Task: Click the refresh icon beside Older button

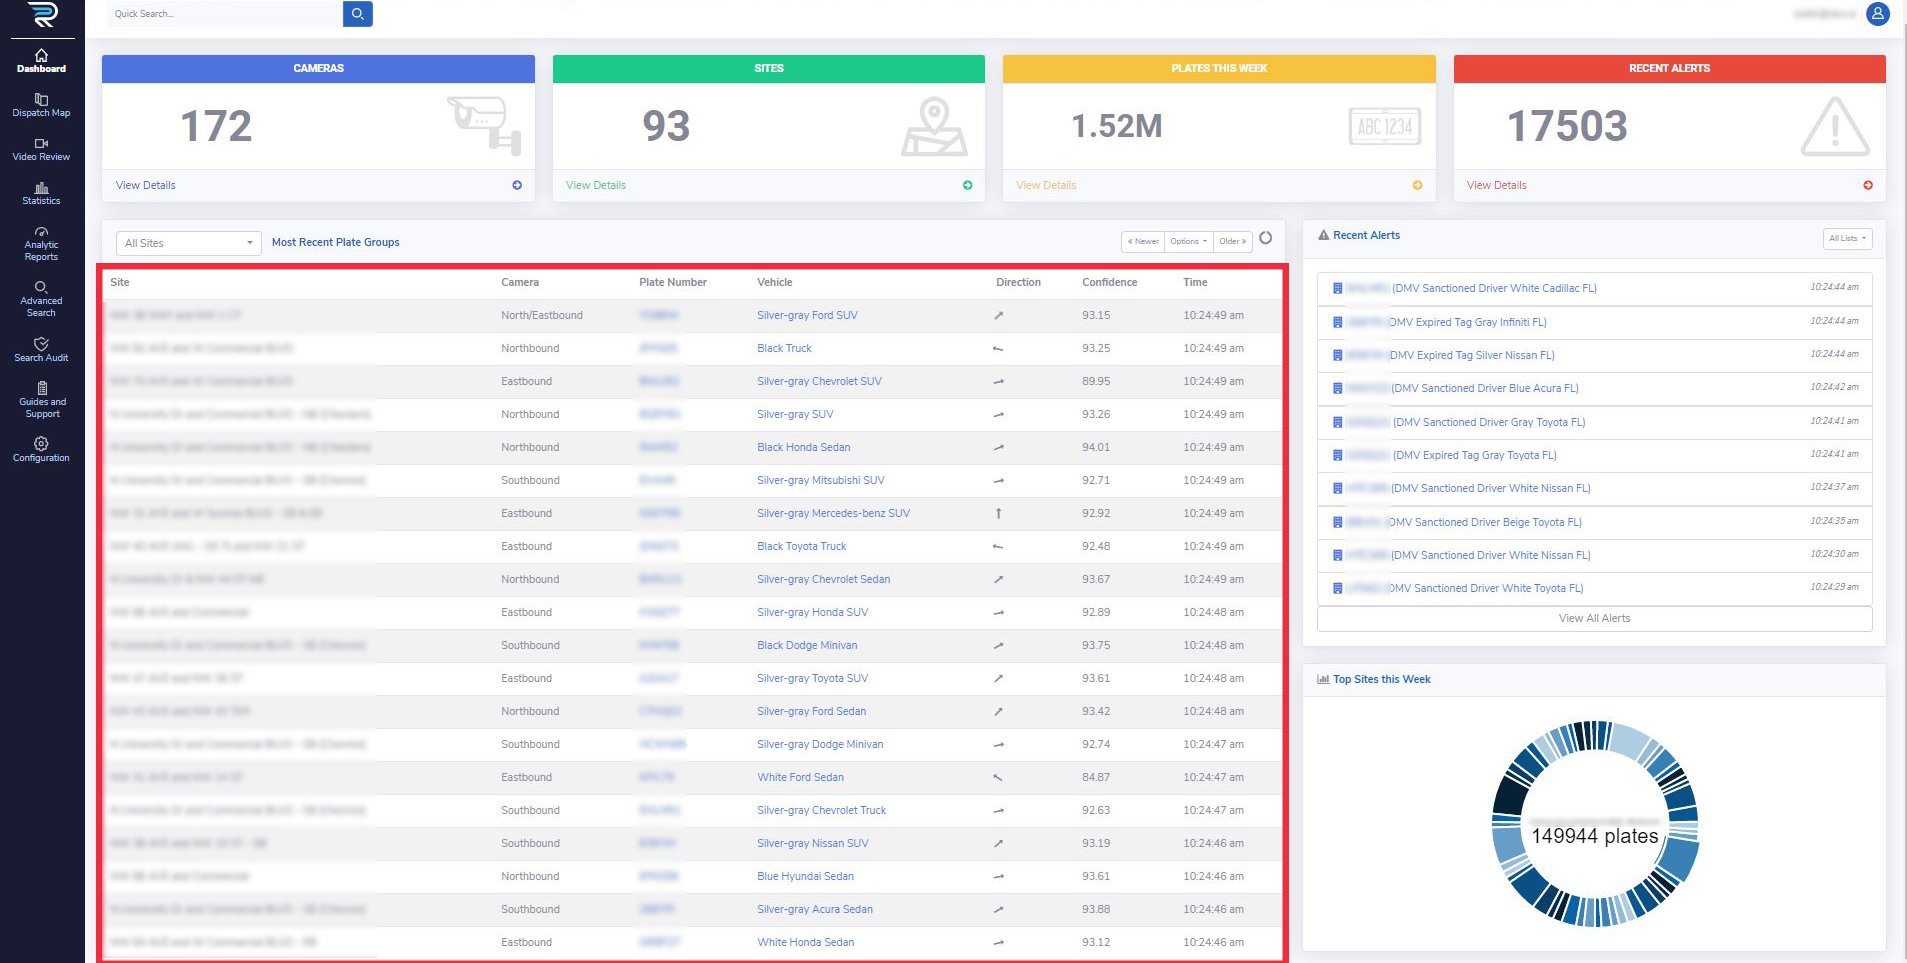Action: (x=1265, y=238)
